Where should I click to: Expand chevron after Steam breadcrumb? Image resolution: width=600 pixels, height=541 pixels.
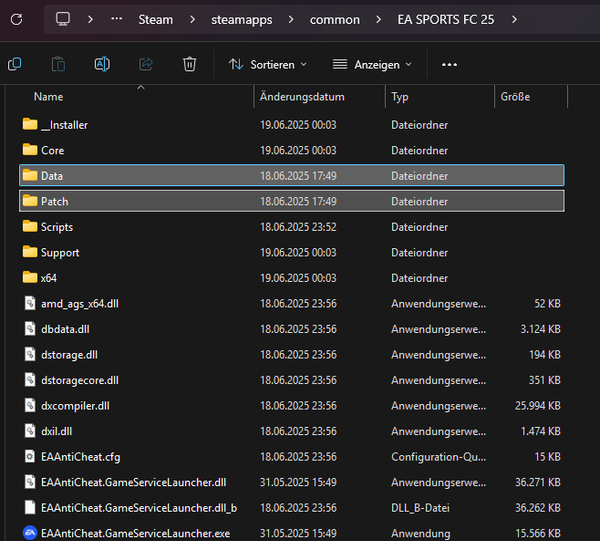[x=192, y=19]
